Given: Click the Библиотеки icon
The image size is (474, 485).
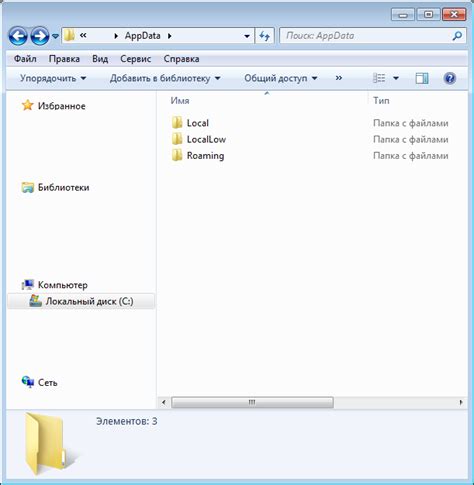Looking at the screenshot, I should [x=28, y=187].
